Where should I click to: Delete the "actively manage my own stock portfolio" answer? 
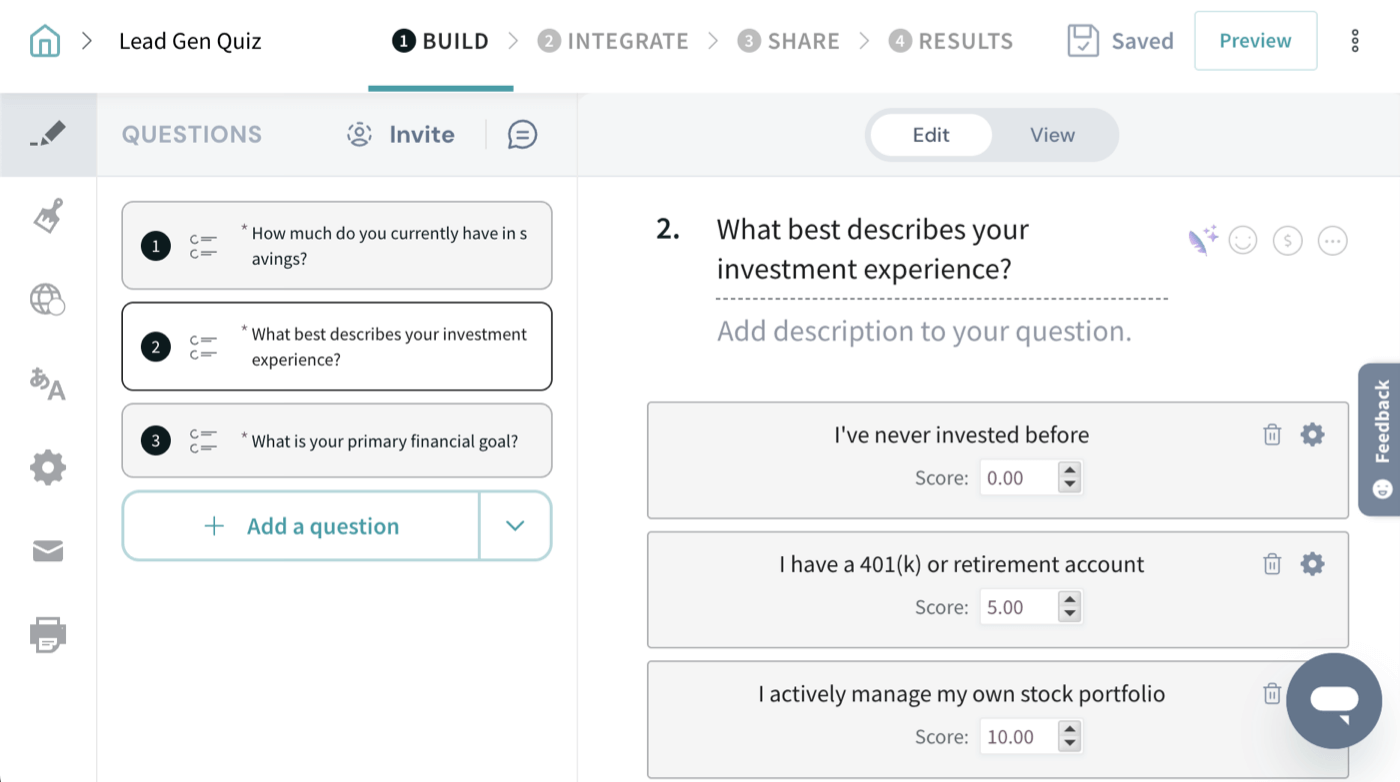point(1272,693)
